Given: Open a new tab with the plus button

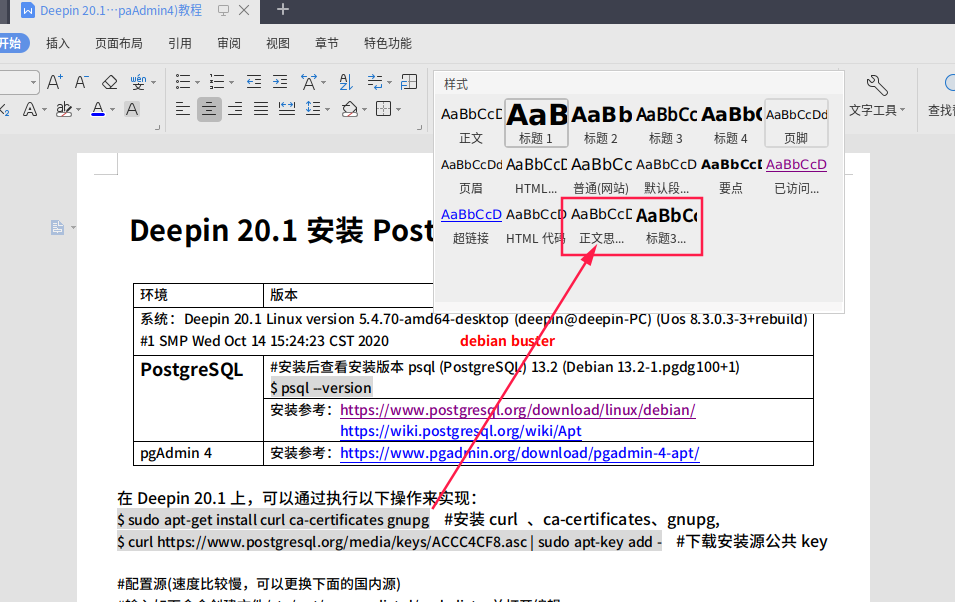Looking at the screenshot, I should click(283, 10).
